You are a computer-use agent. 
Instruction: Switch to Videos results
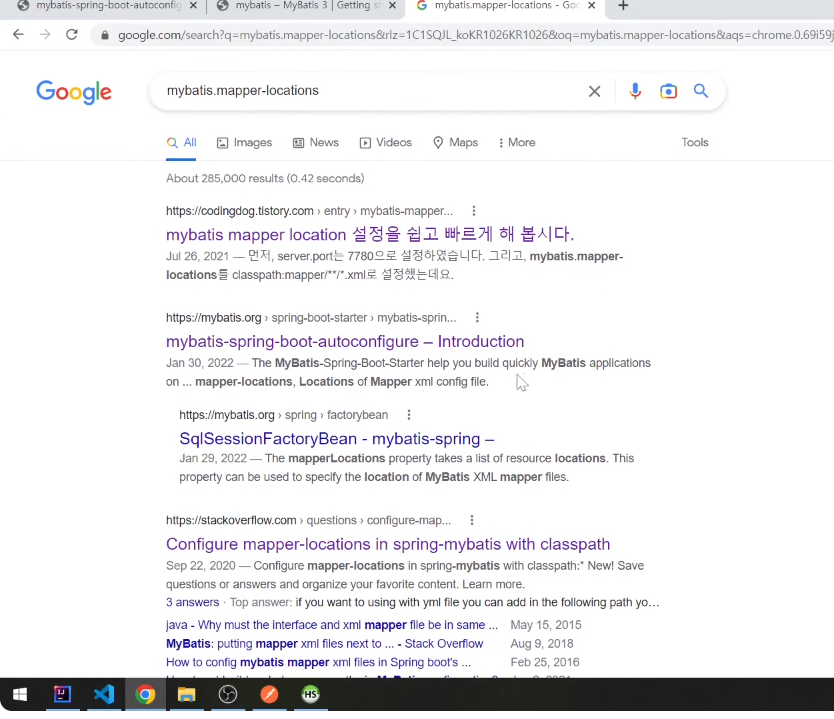(x=386, y=143)
